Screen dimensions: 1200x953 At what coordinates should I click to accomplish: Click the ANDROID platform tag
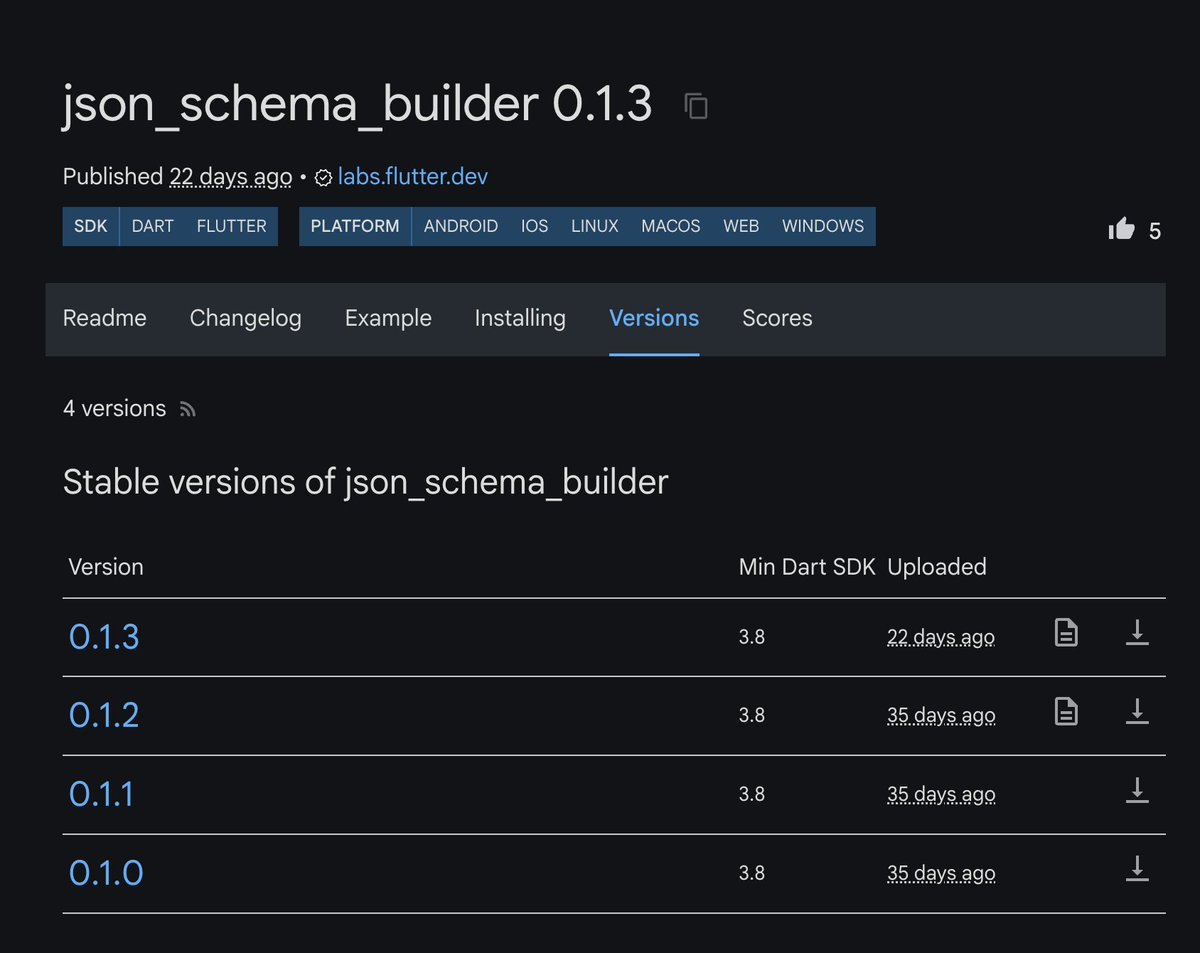click(461, 226)
